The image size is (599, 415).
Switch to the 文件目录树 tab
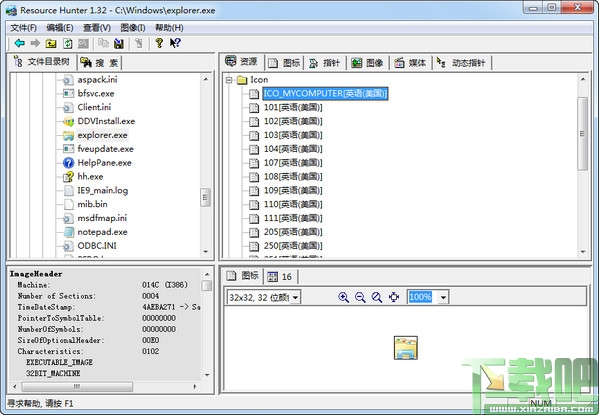42,62
